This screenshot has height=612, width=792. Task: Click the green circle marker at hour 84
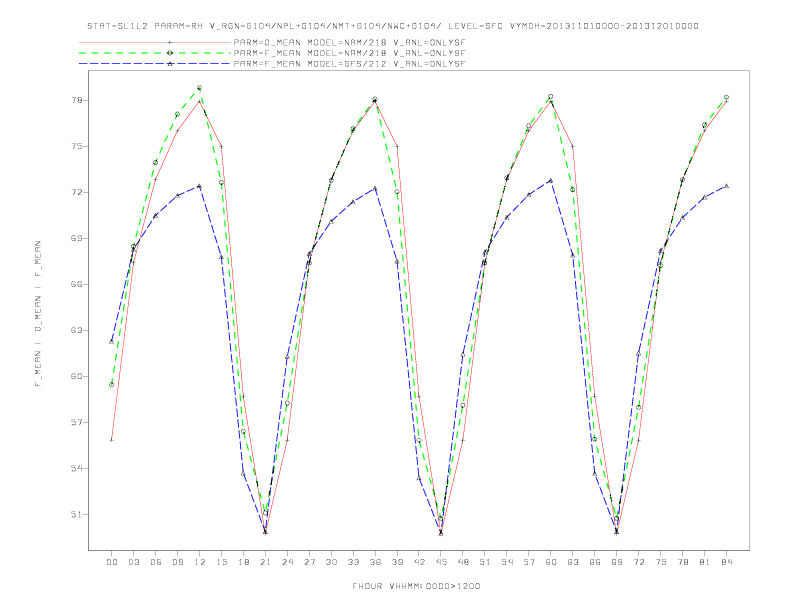pos(727,97)
